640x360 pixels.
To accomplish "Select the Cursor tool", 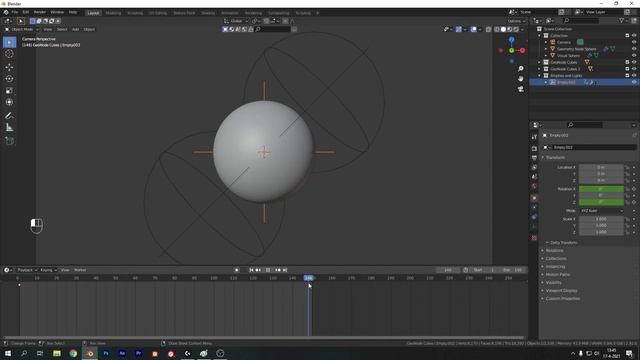I will click(x=9, y=54).
